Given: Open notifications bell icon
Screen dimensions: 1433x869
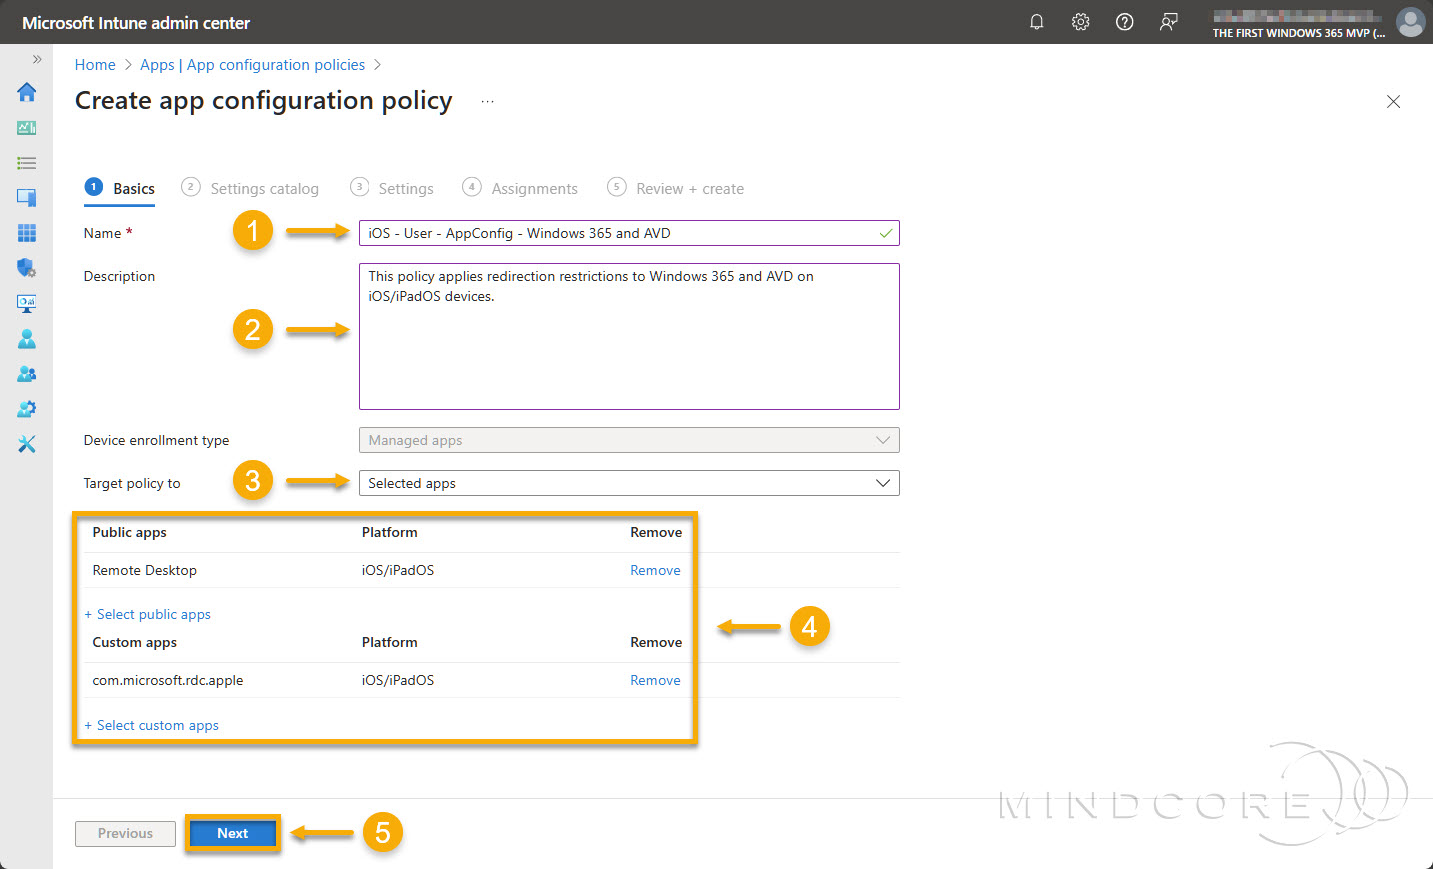Looking at the screenshot, I should point(1037,22).
